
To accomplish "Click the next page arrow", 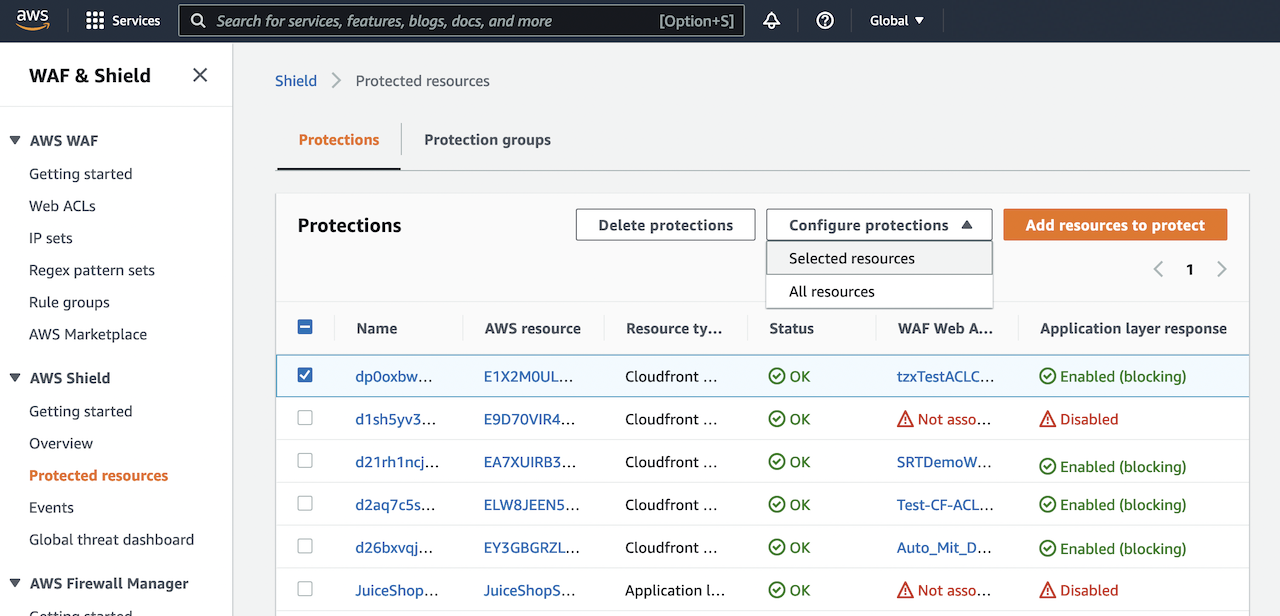I will (1221, 269).
